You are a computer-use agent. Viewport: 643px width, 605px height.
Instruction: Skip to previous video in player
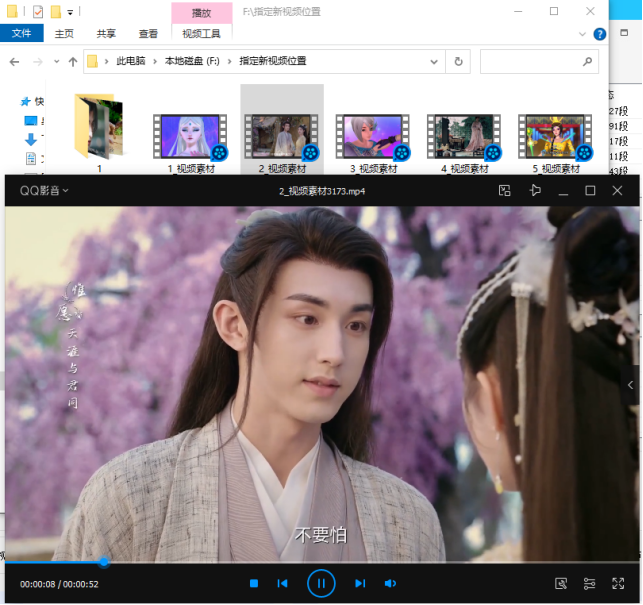(x=282, y=583)
